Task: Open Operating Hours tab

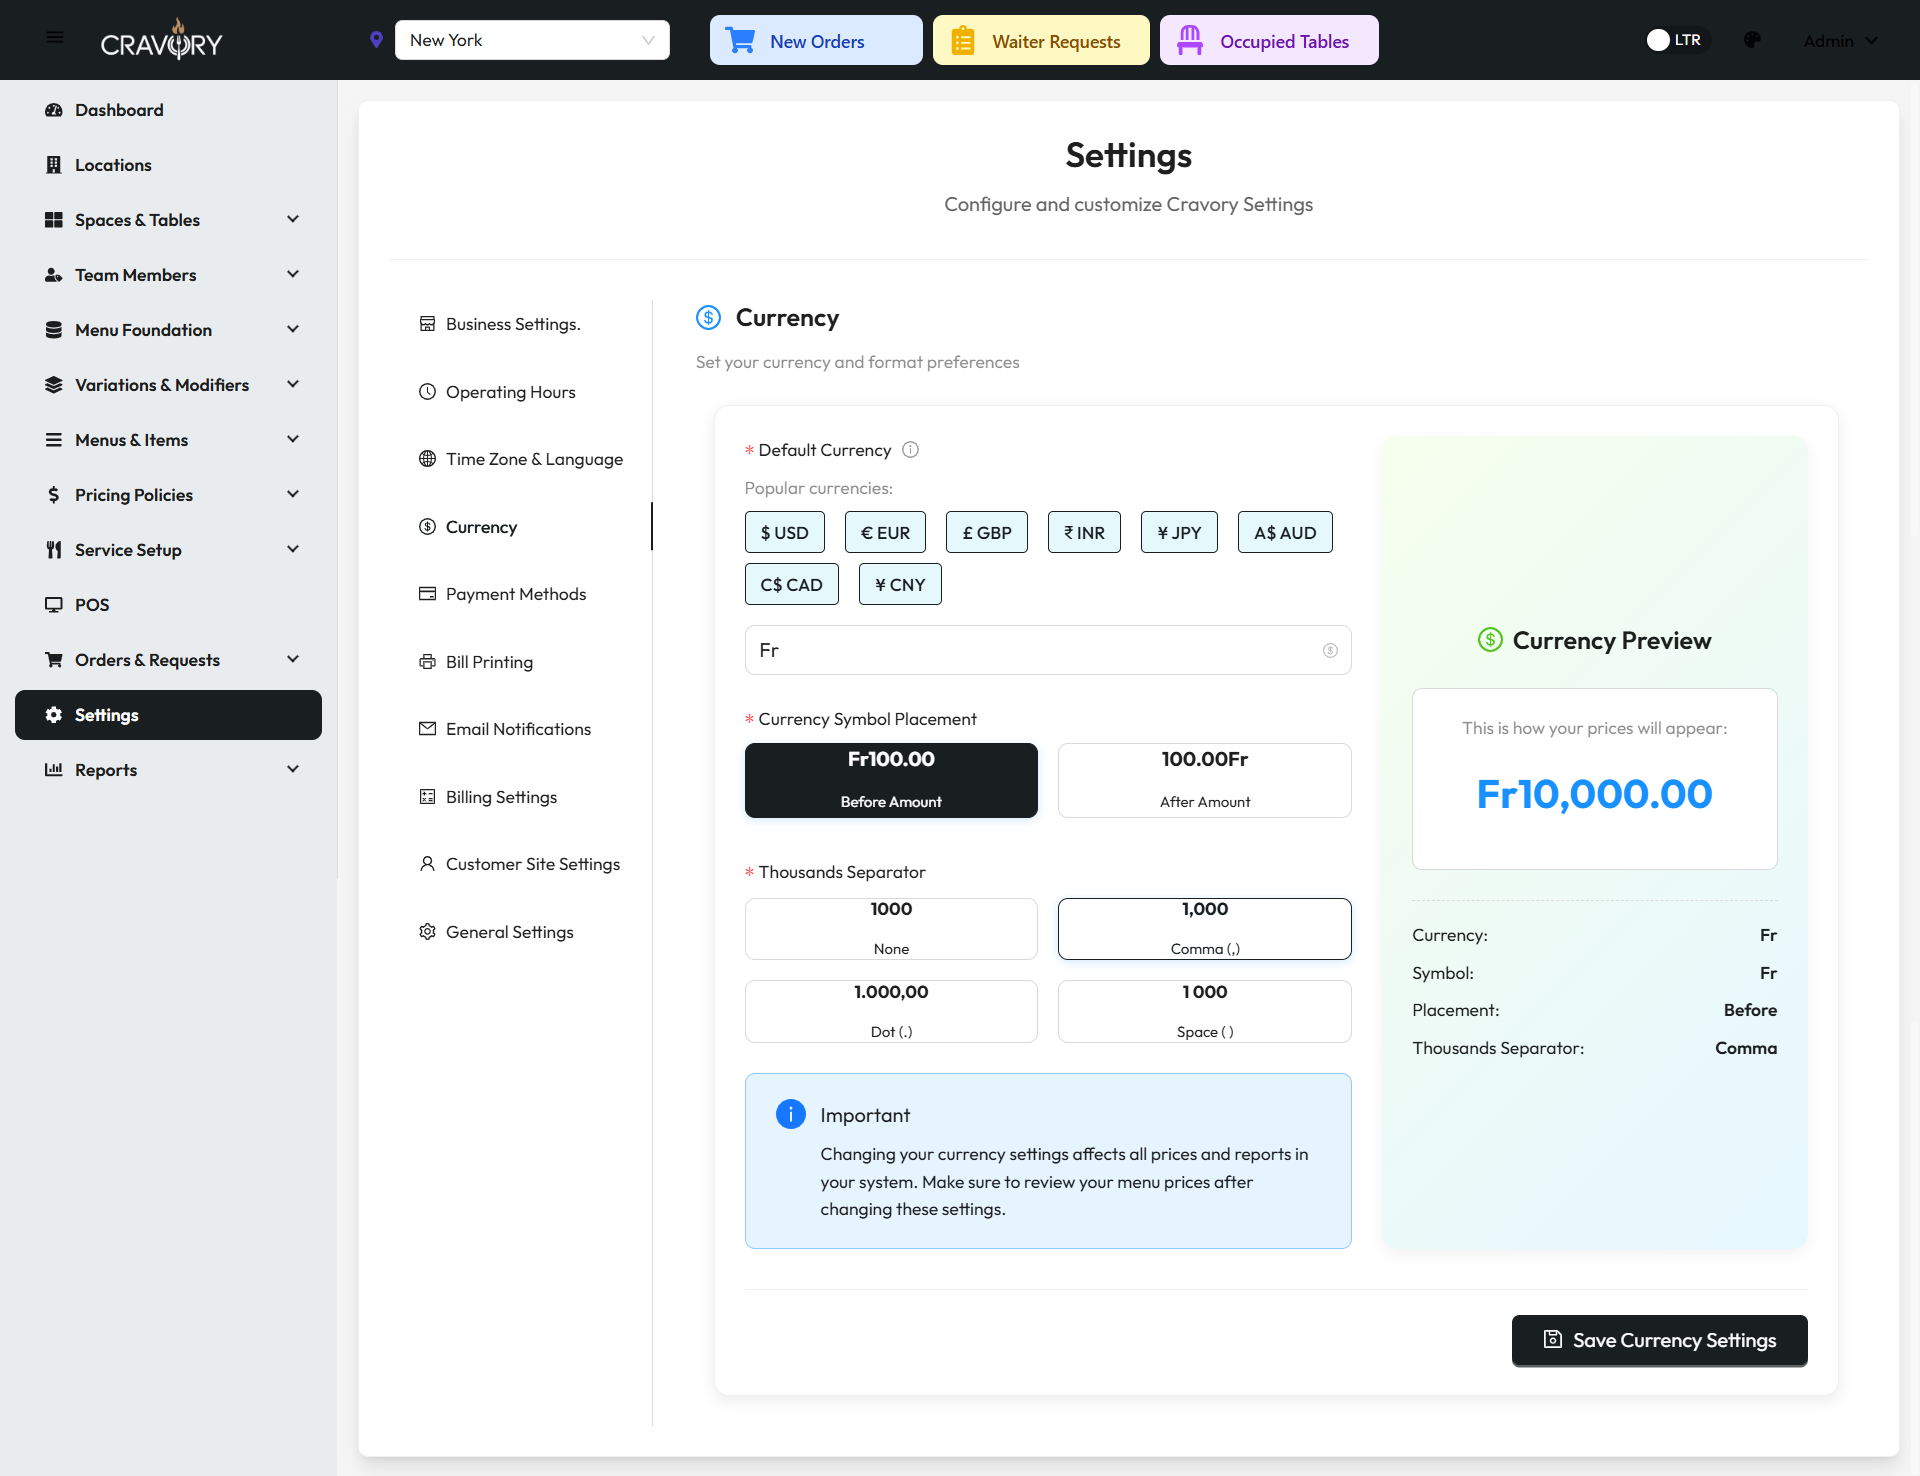Action: (510, 392)
